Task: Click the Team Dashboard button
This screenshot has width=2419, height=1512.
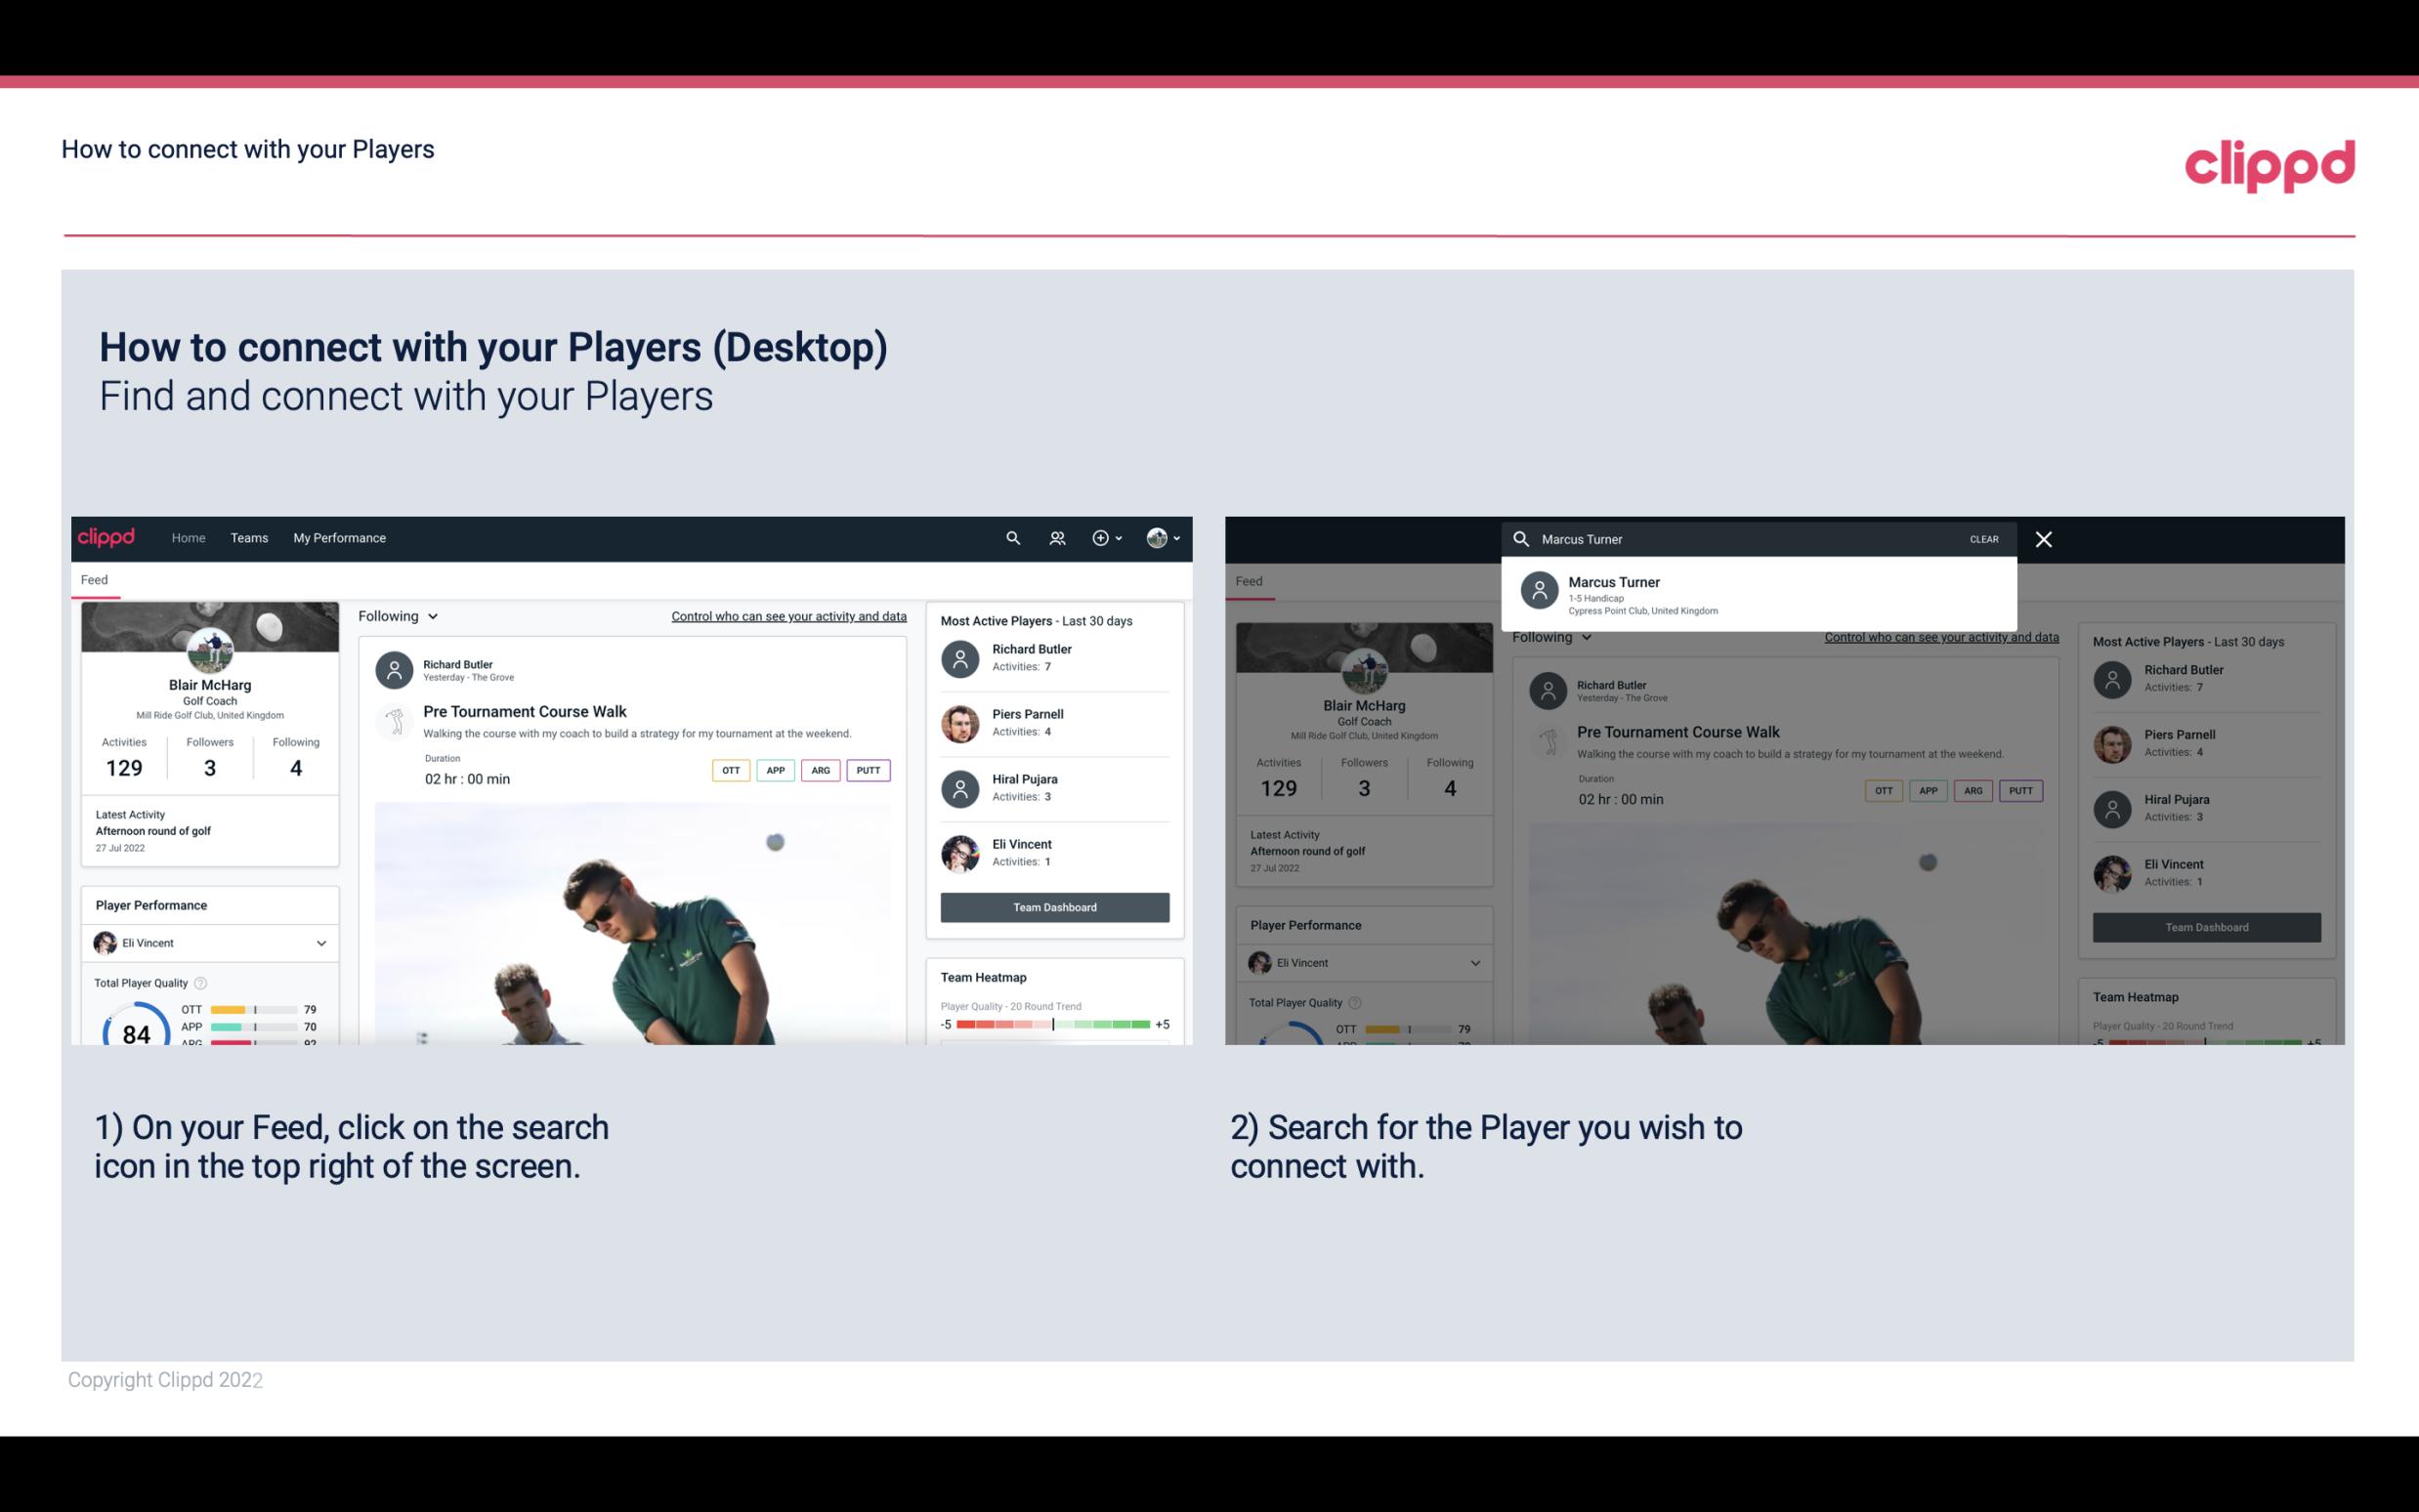Action: 1052,905
